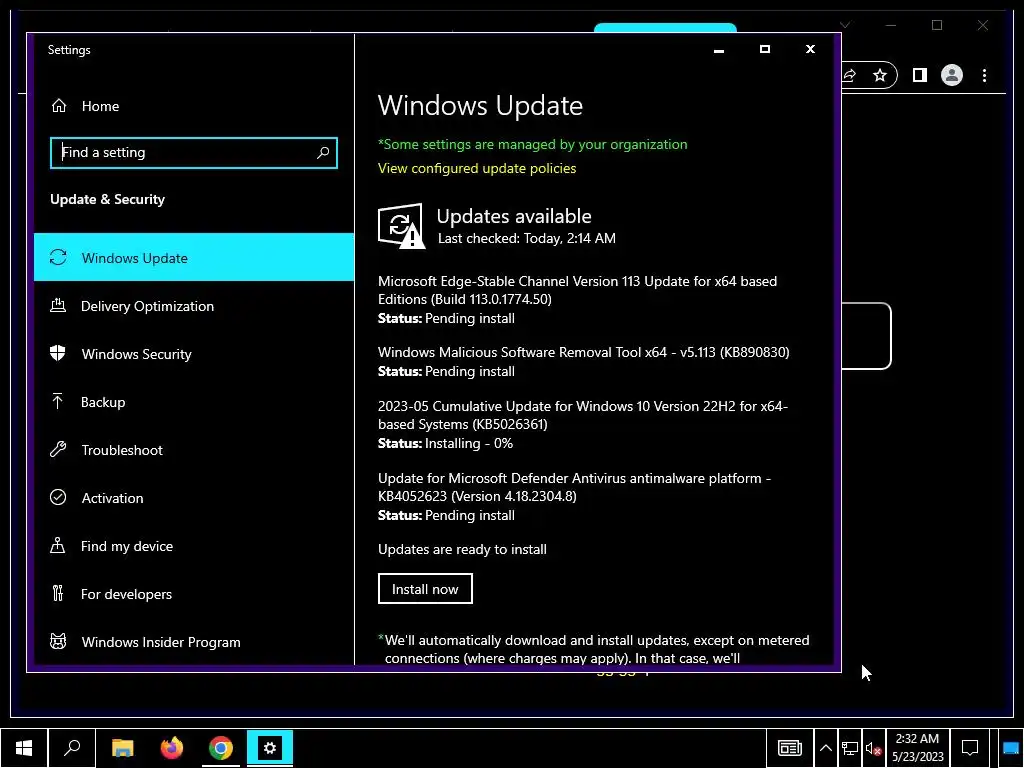1024x768 pixels.
Task: Click the Install now button
Action: click(x=425, y=588)
